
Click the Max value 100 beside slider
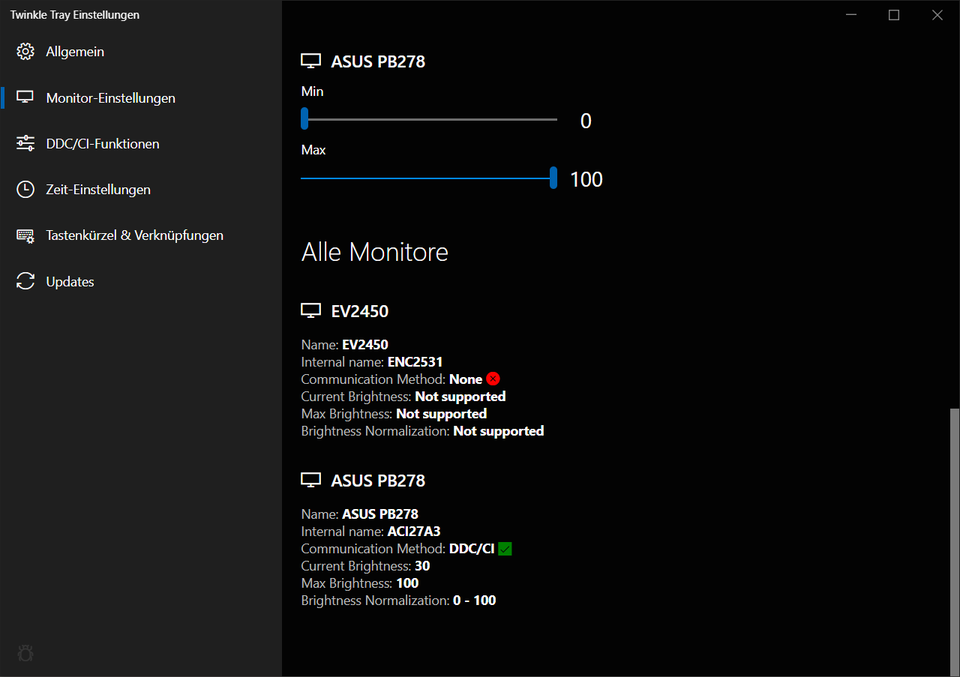587,179
